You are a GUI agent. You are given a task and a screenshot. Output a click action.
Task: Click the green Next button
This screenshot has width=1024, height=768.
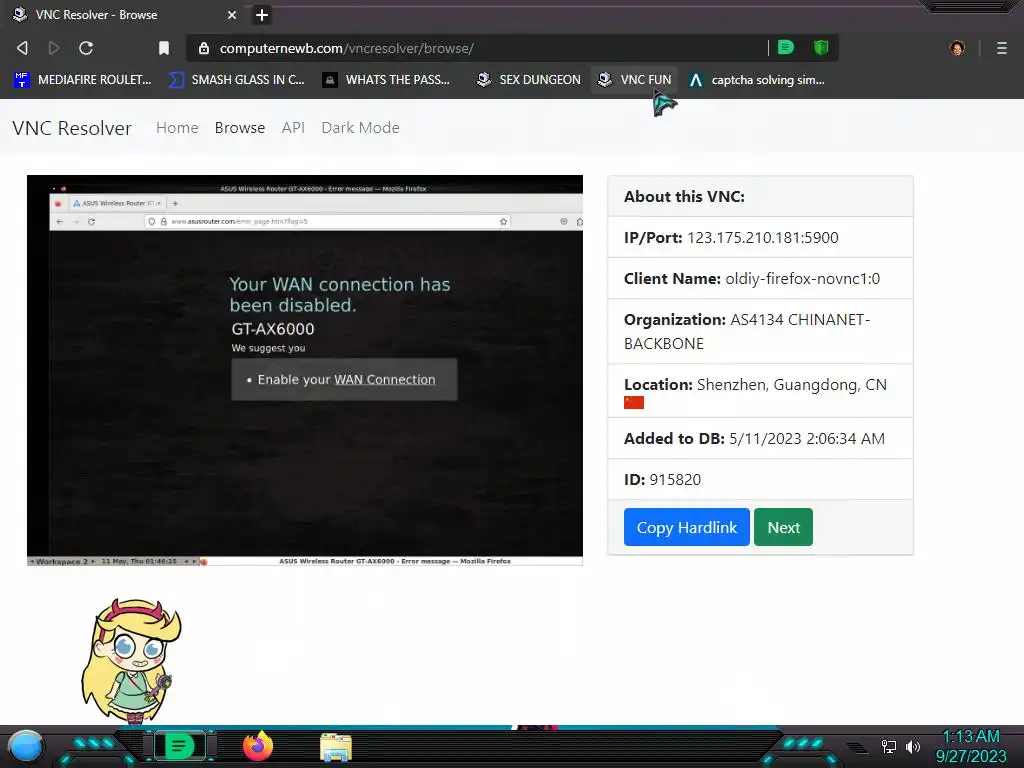pyautogui.click(x=783, y=527)
